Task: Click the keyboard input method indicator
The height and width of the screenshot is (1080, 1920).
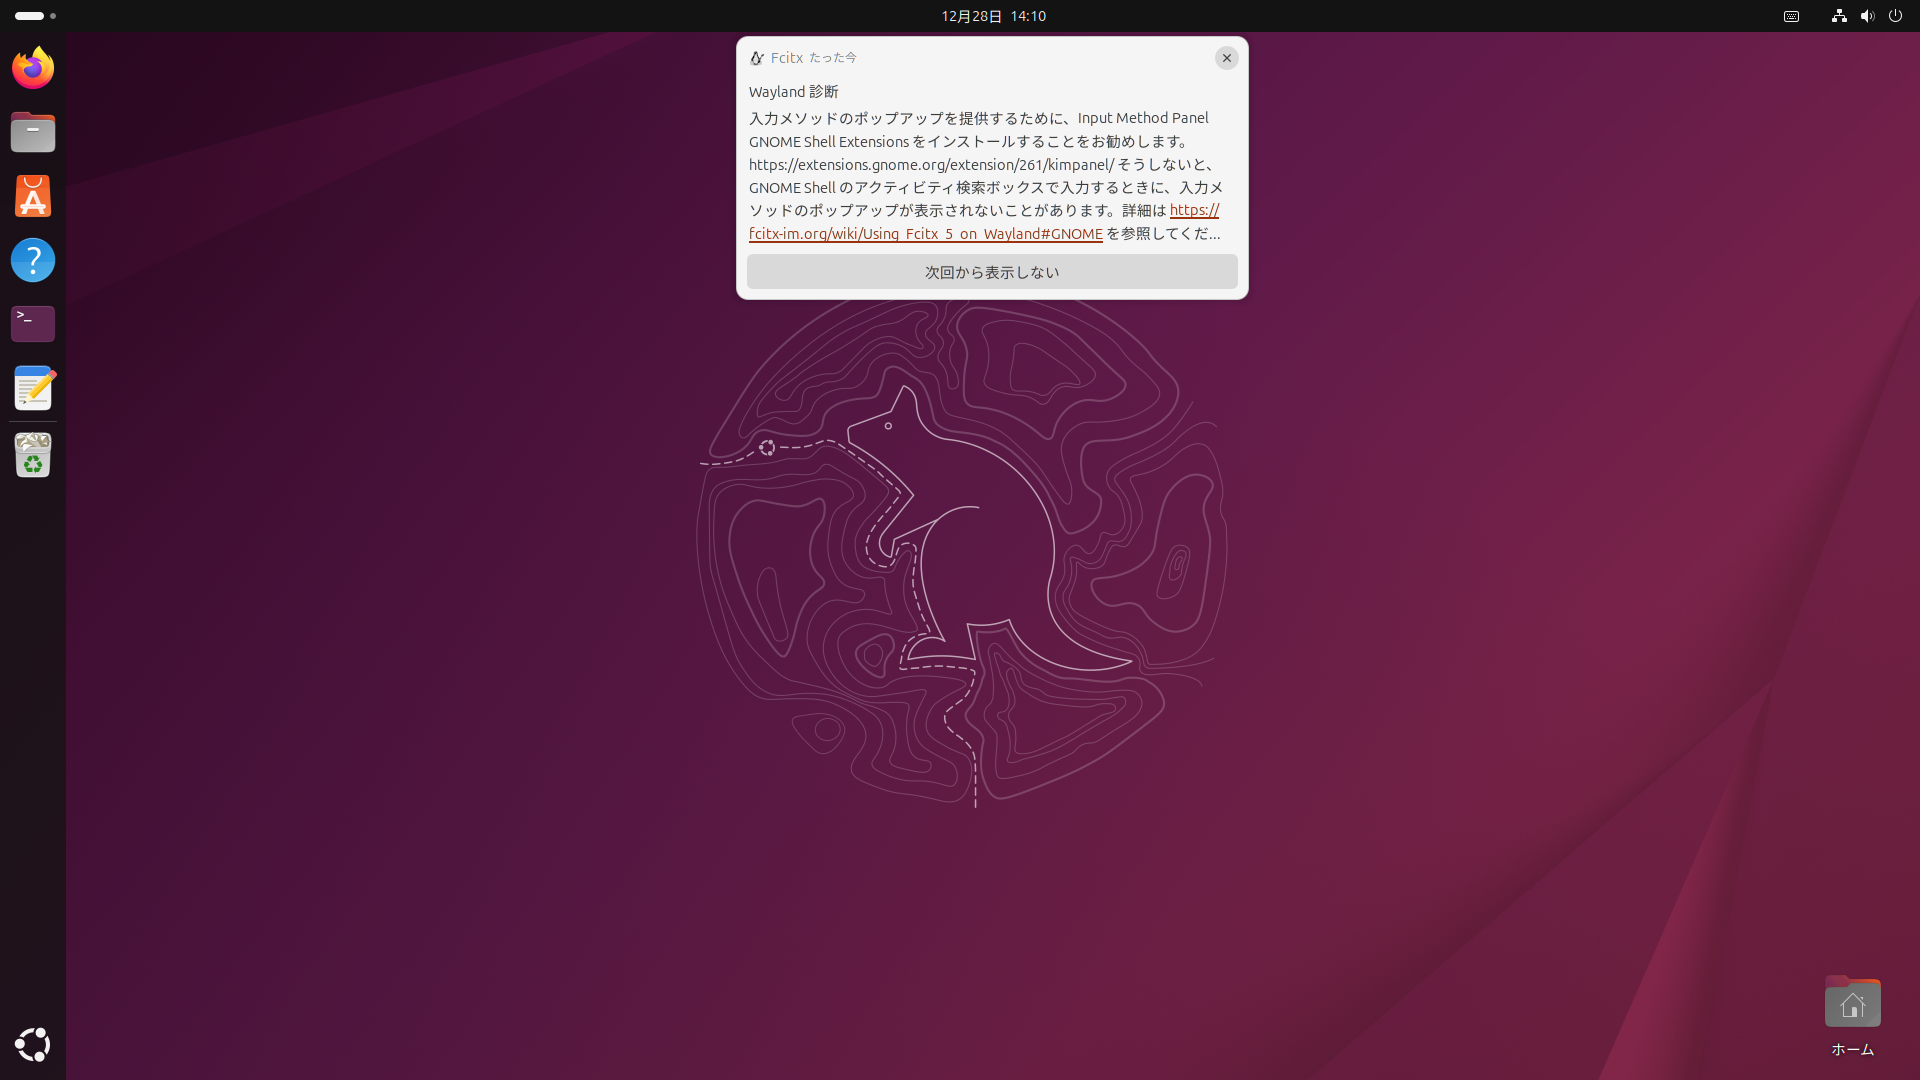Action: tap(1791, 16)
